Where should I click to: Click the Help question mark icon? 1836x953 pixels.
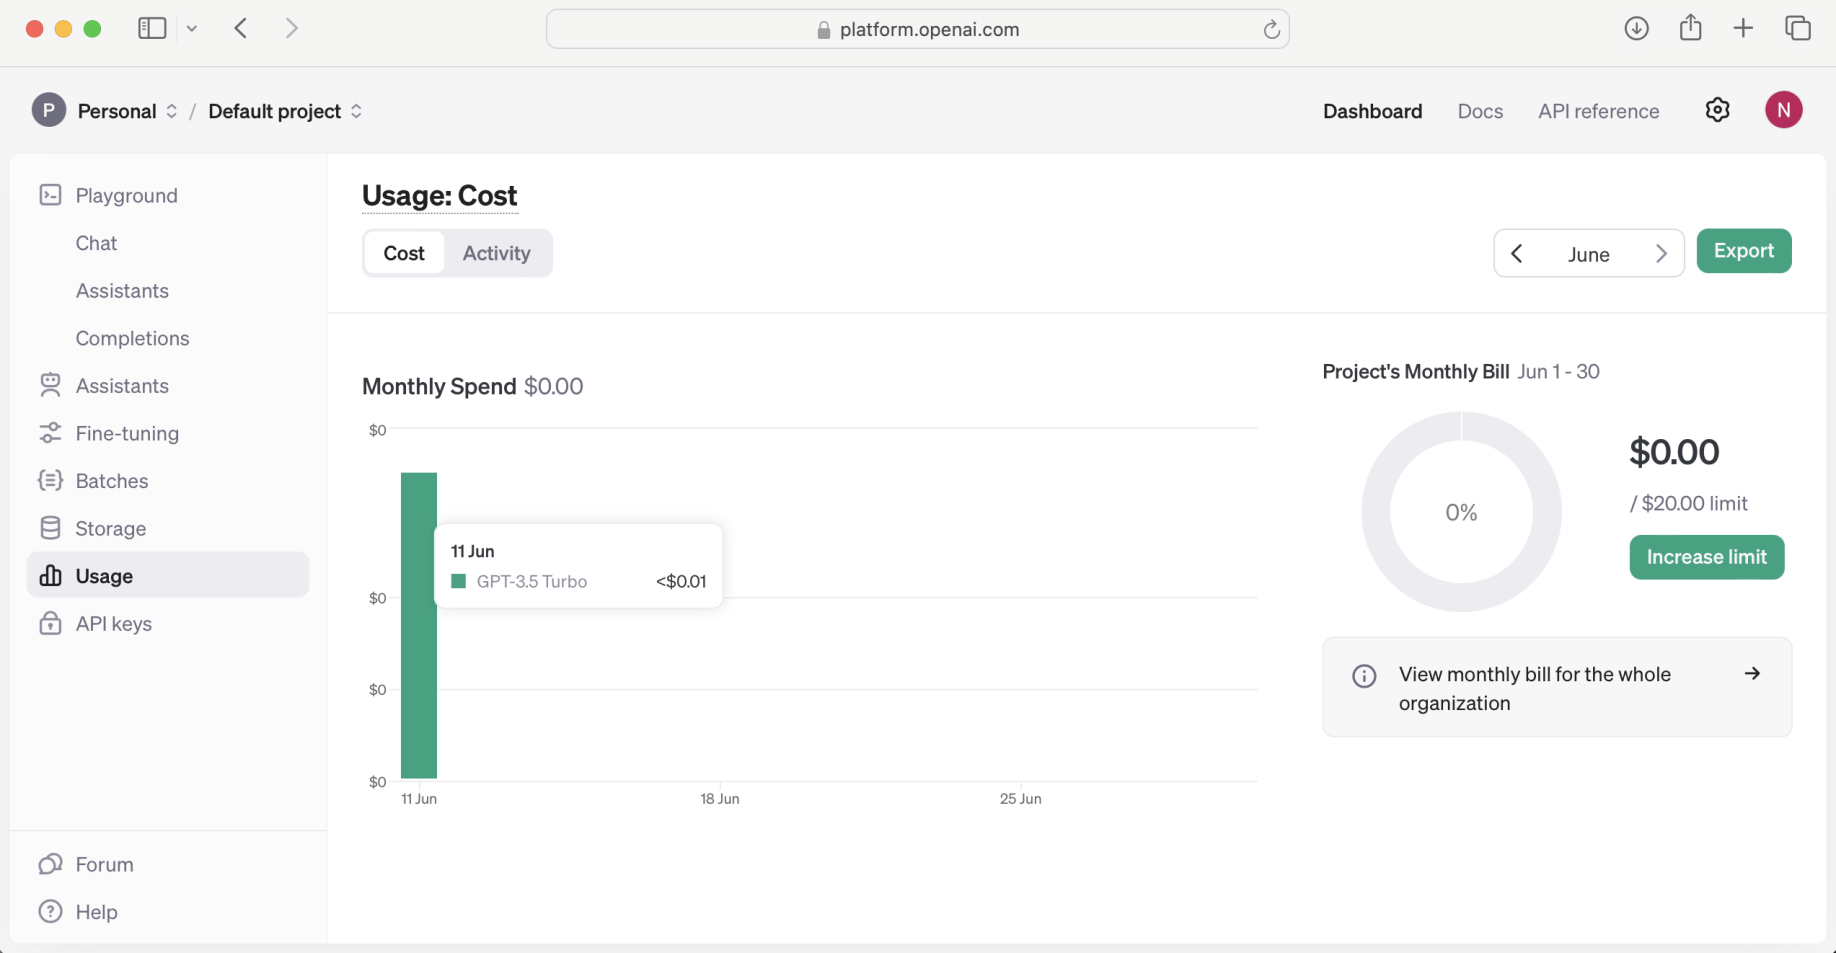[50, 912]
